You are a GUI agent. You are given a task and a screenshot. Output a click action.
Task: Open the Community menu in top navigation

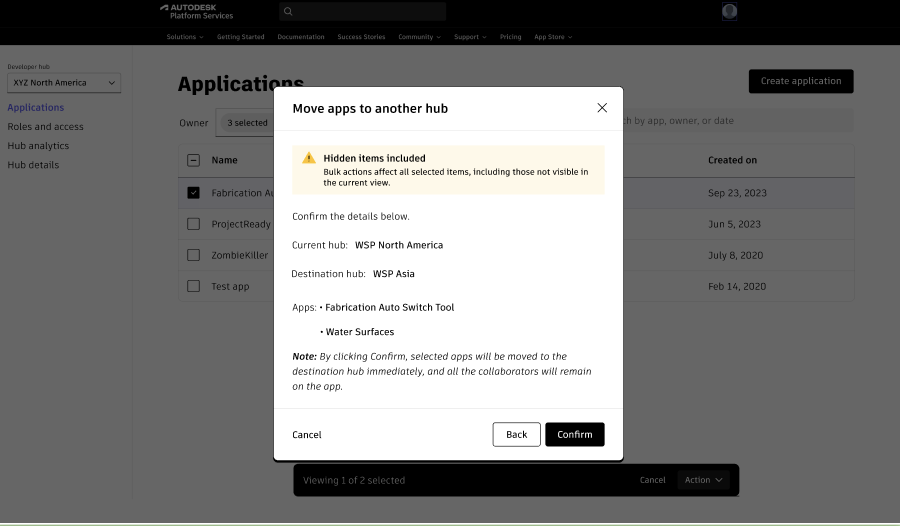click(419, 37)
